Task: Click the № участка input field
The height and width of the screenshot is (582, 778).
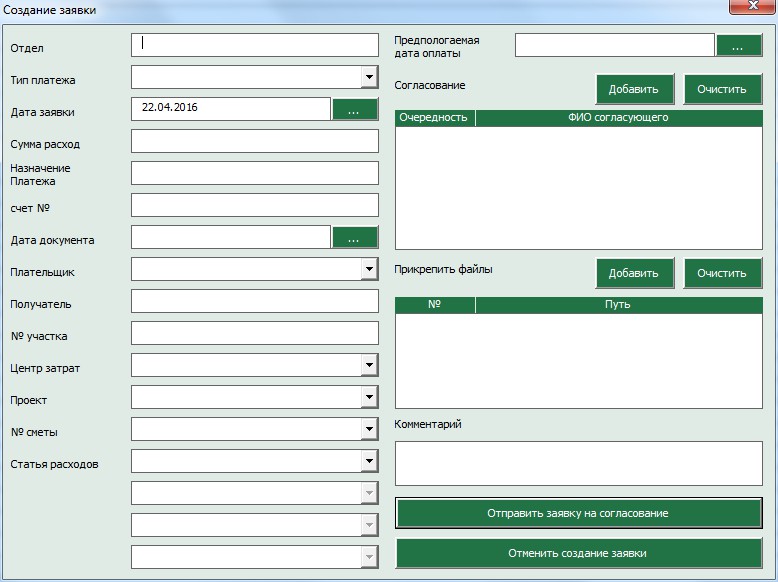Action: pyautogui.click(x=255, y=333)
